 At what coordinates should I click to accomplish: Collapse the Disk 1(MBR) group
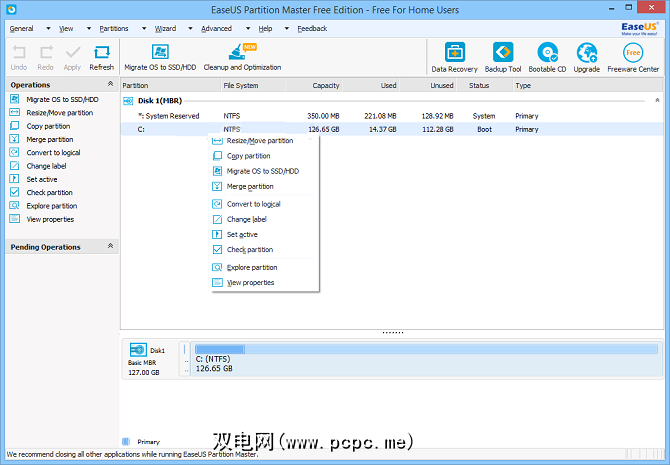click(657, 100)
